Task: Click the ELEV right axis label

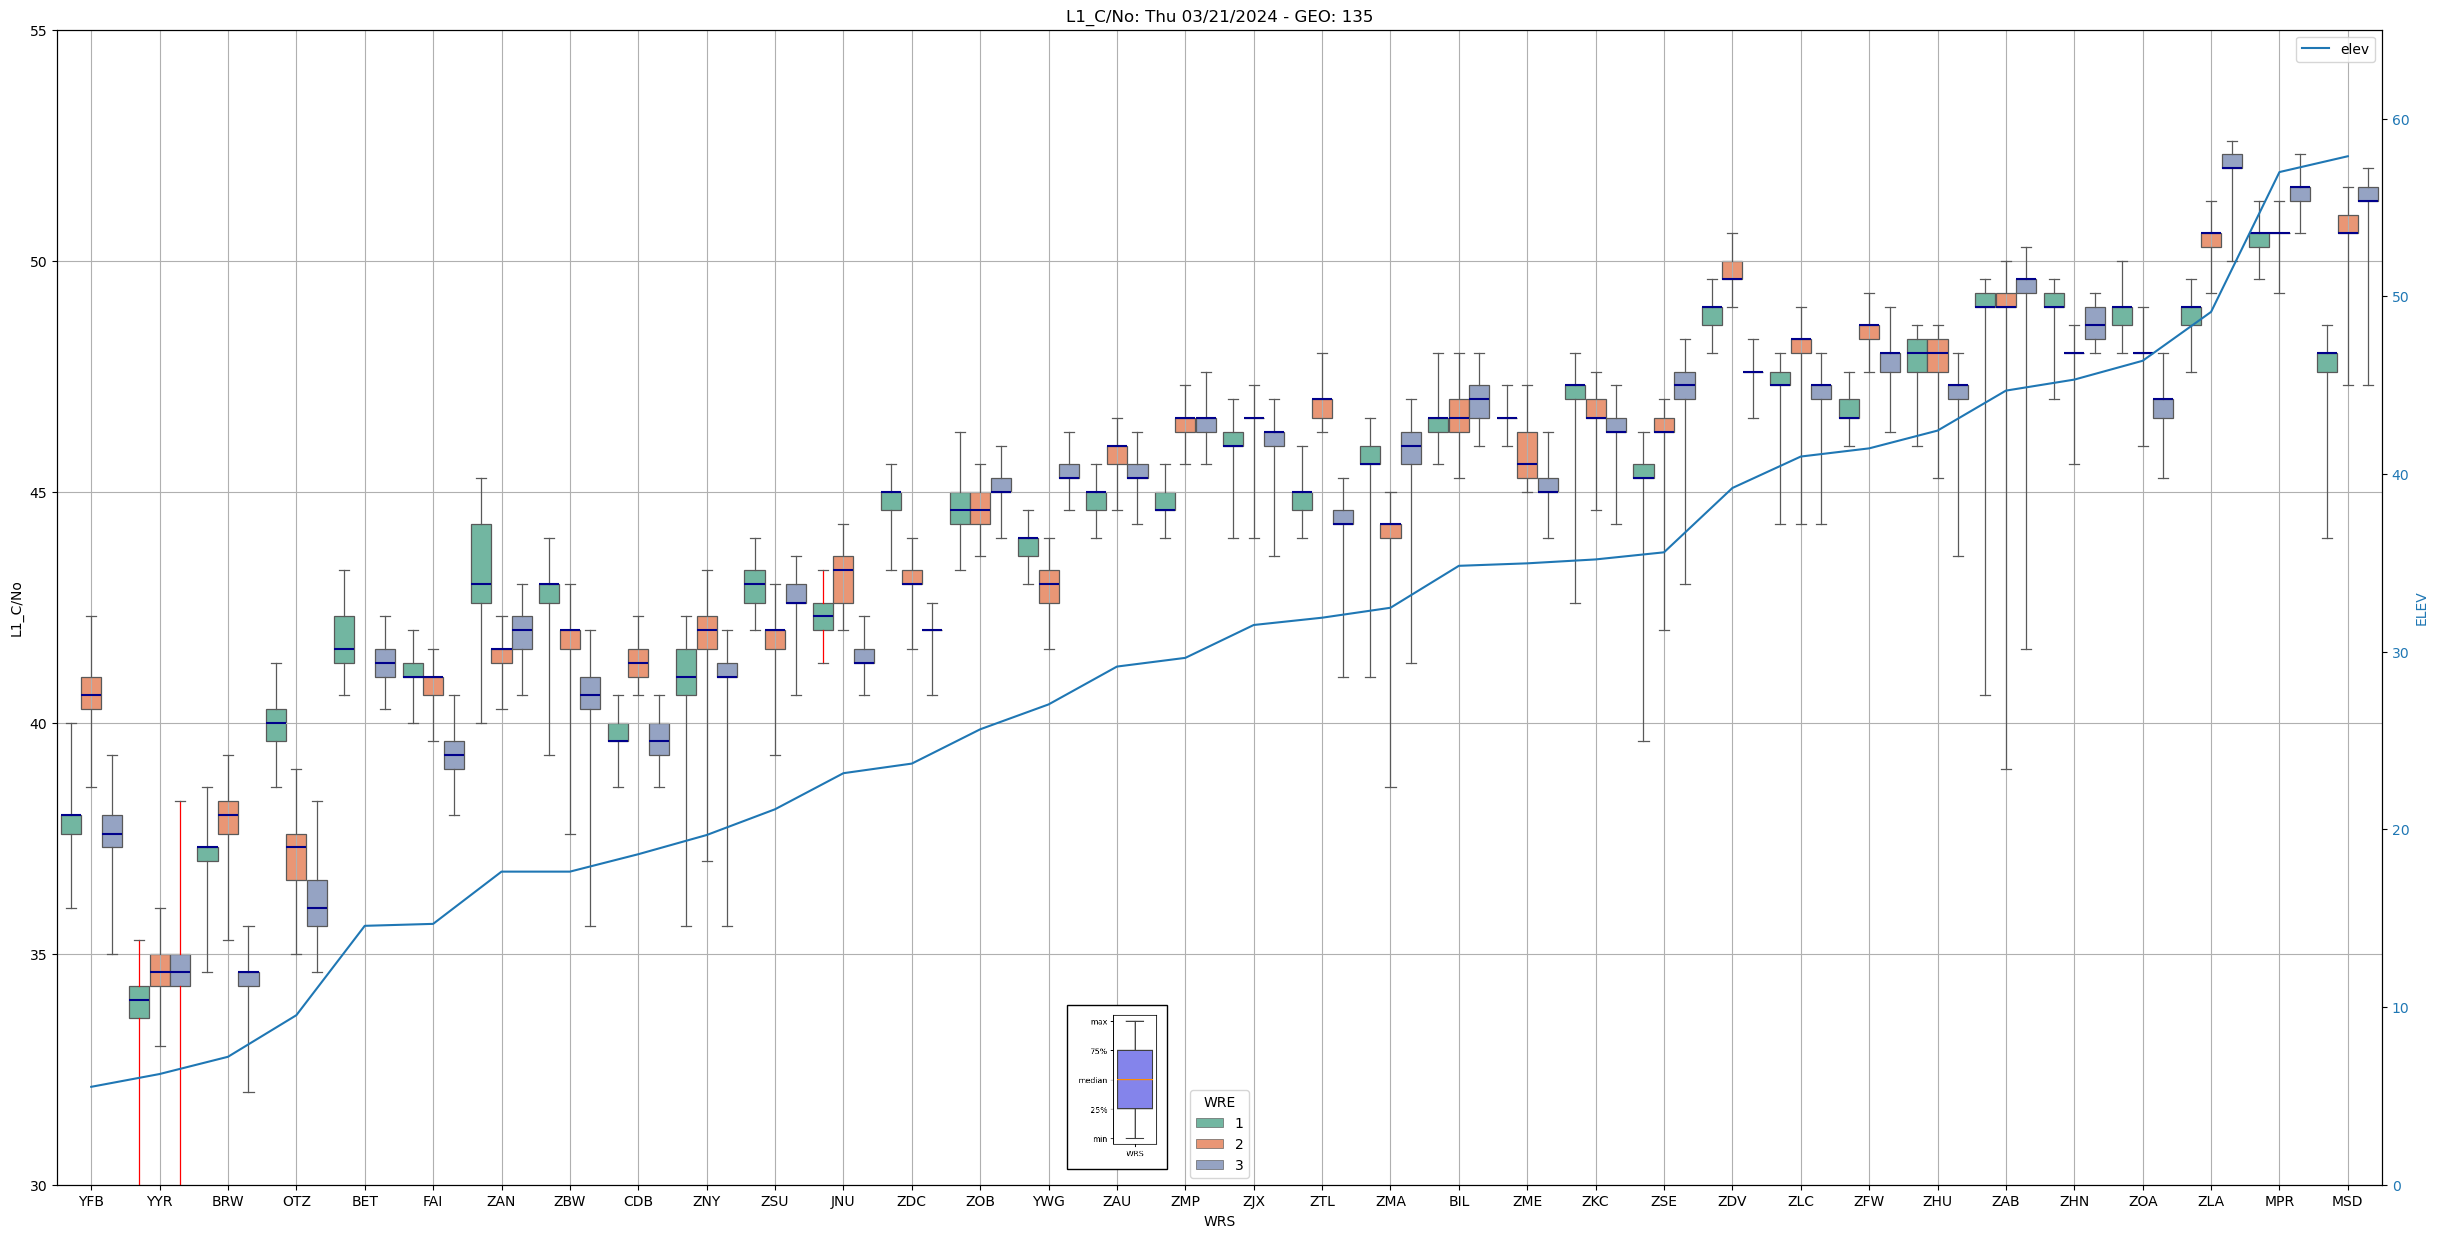Action: (x=2421, y=609)
